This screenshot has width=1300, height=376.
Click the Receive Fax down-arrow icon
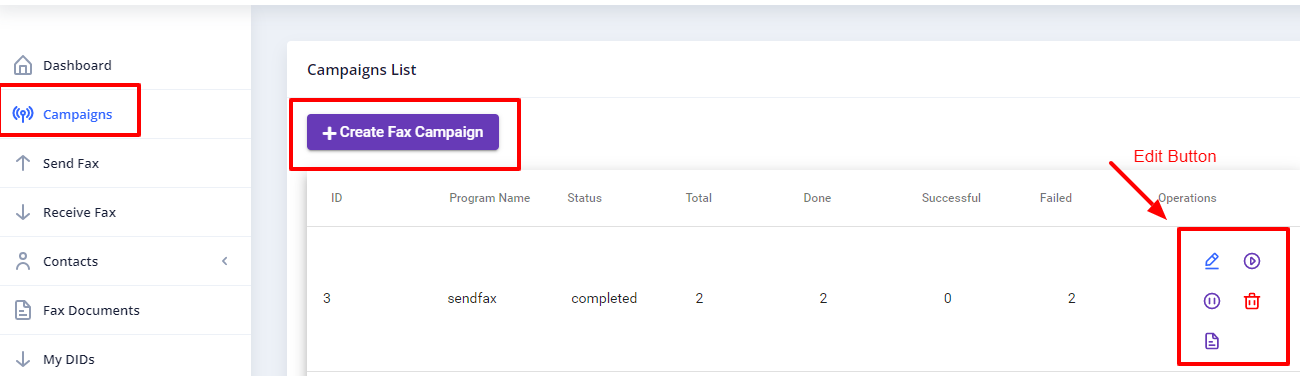point(23,212)
